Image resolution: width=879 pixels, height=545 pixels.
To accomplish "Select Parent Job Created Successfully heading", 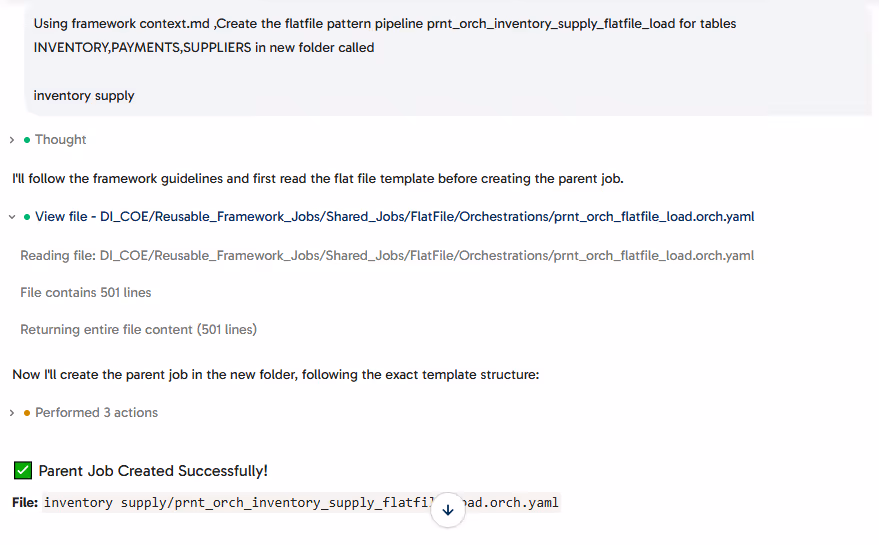I will [x=152, y=471].
